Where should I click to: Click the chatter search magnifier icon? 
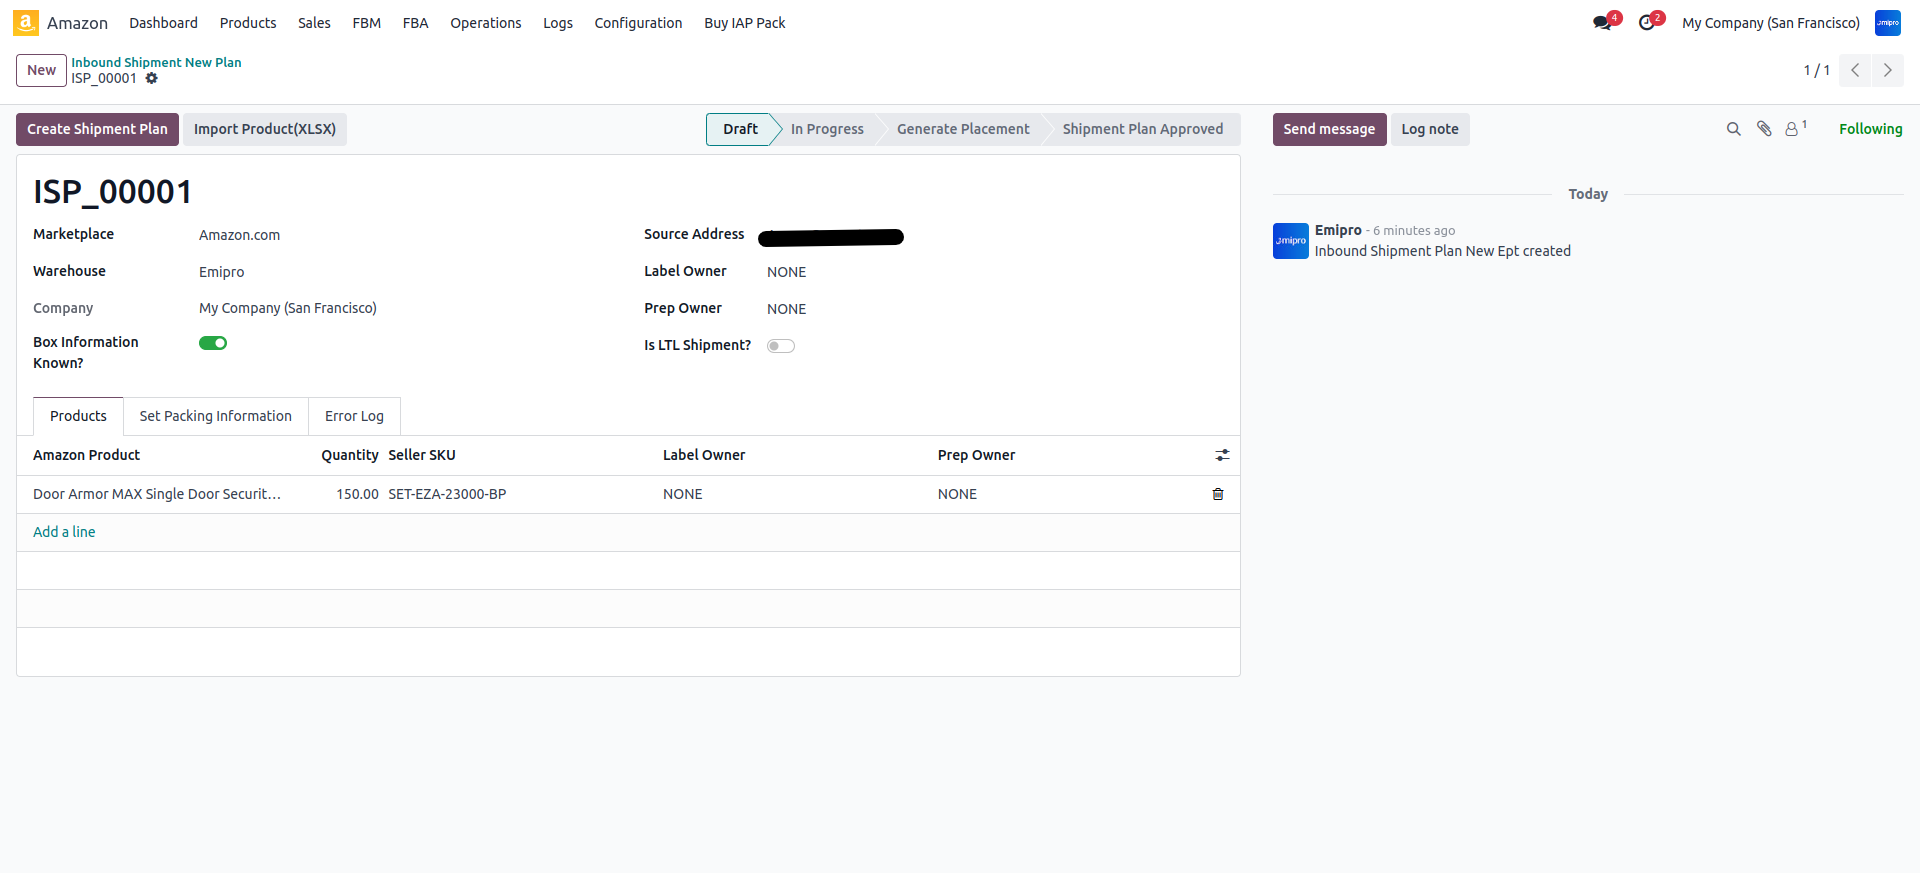point(1733,129)
